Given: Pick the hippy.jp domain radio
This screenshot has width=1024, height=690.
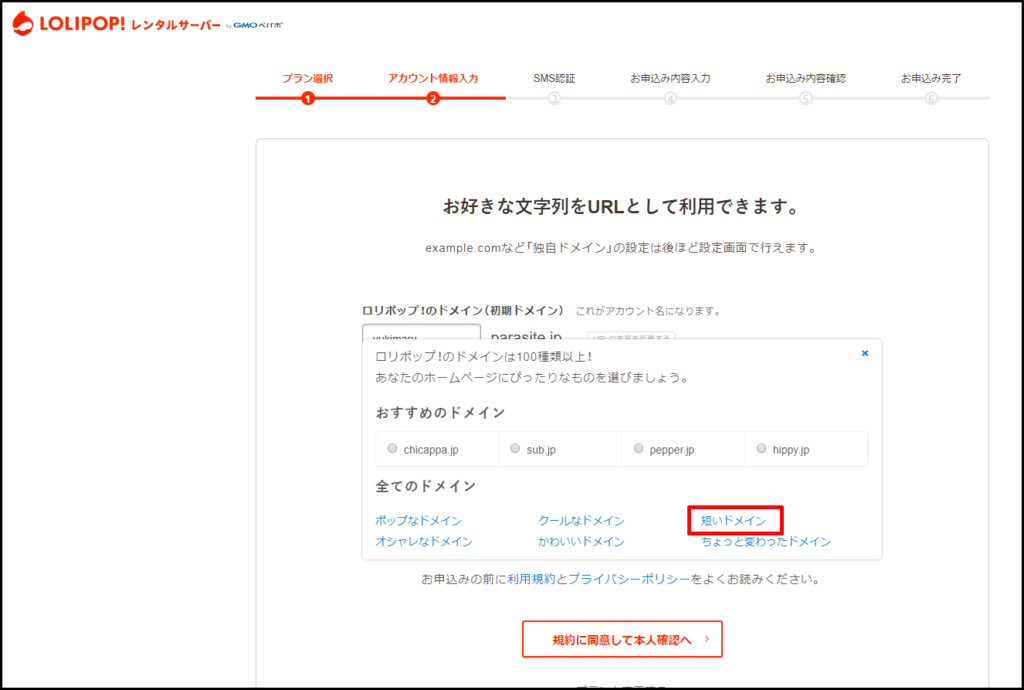Looking at the screenshot, I should pos(762,449).
